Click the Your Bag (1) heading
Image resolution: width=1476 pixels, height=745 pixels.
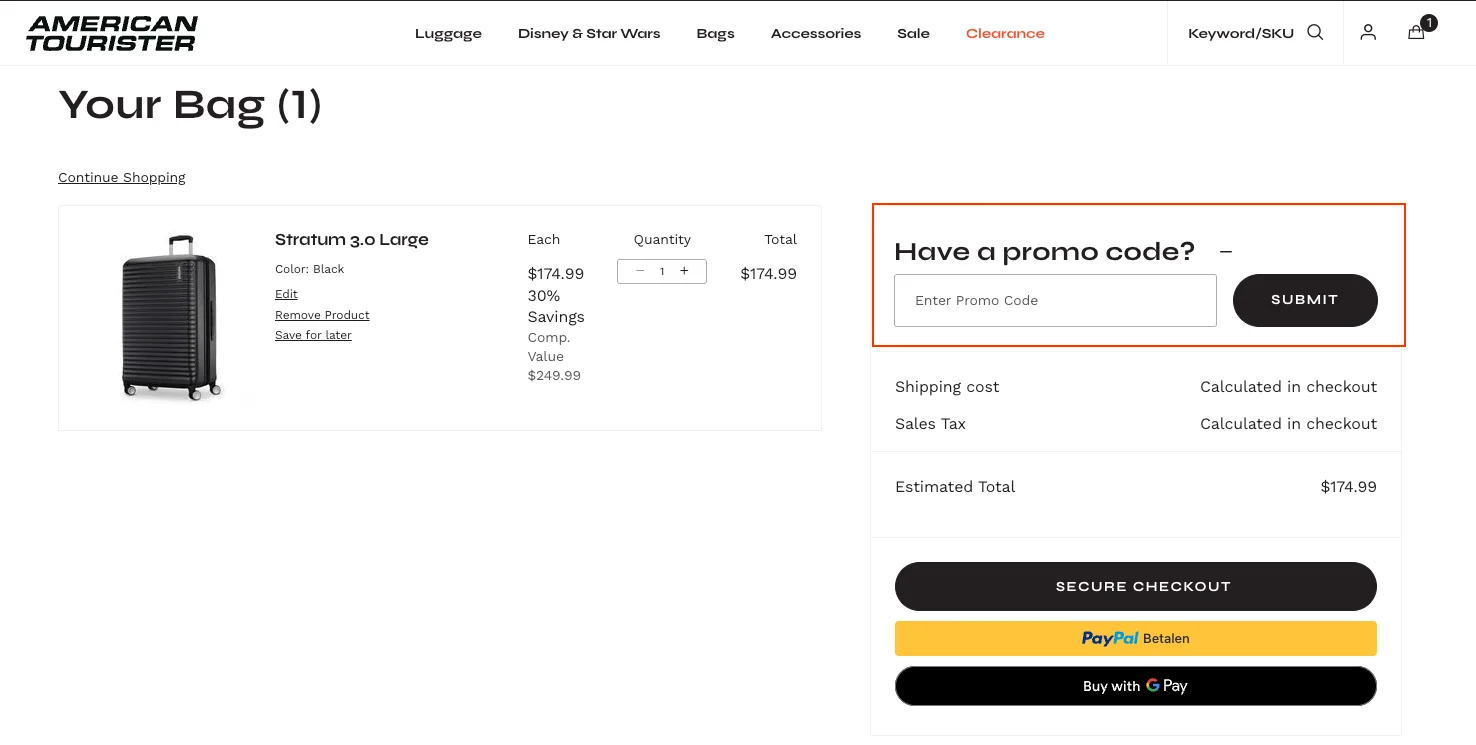click(190, 105)
